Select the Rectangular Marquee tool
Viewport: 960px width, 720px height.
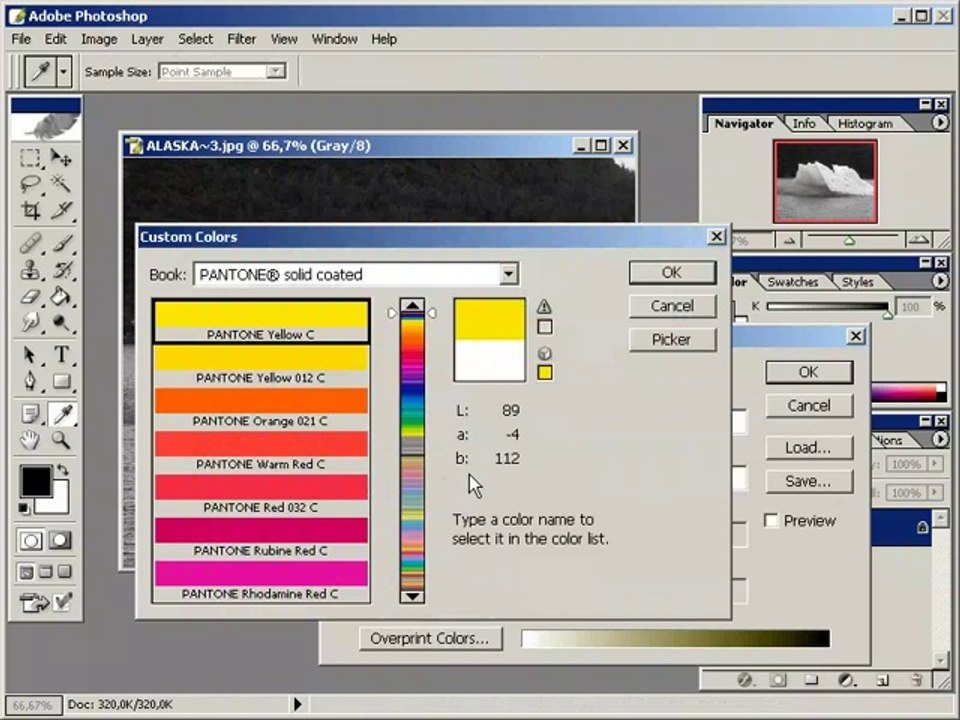tap(29, 157)
